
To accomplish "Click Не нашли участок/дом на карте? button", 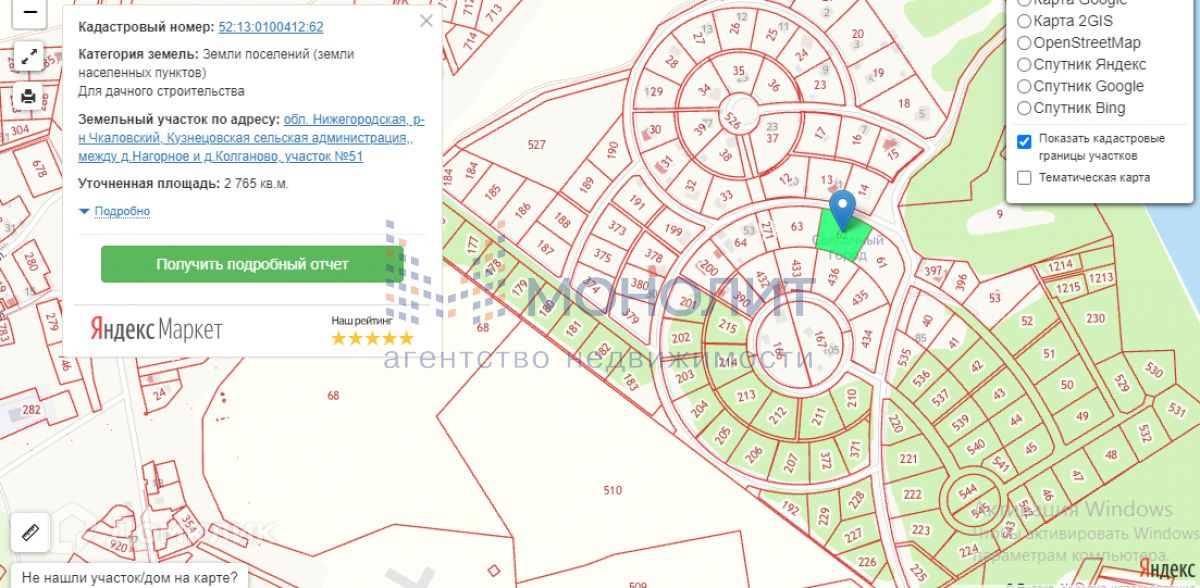I will (x=130, y=577).
